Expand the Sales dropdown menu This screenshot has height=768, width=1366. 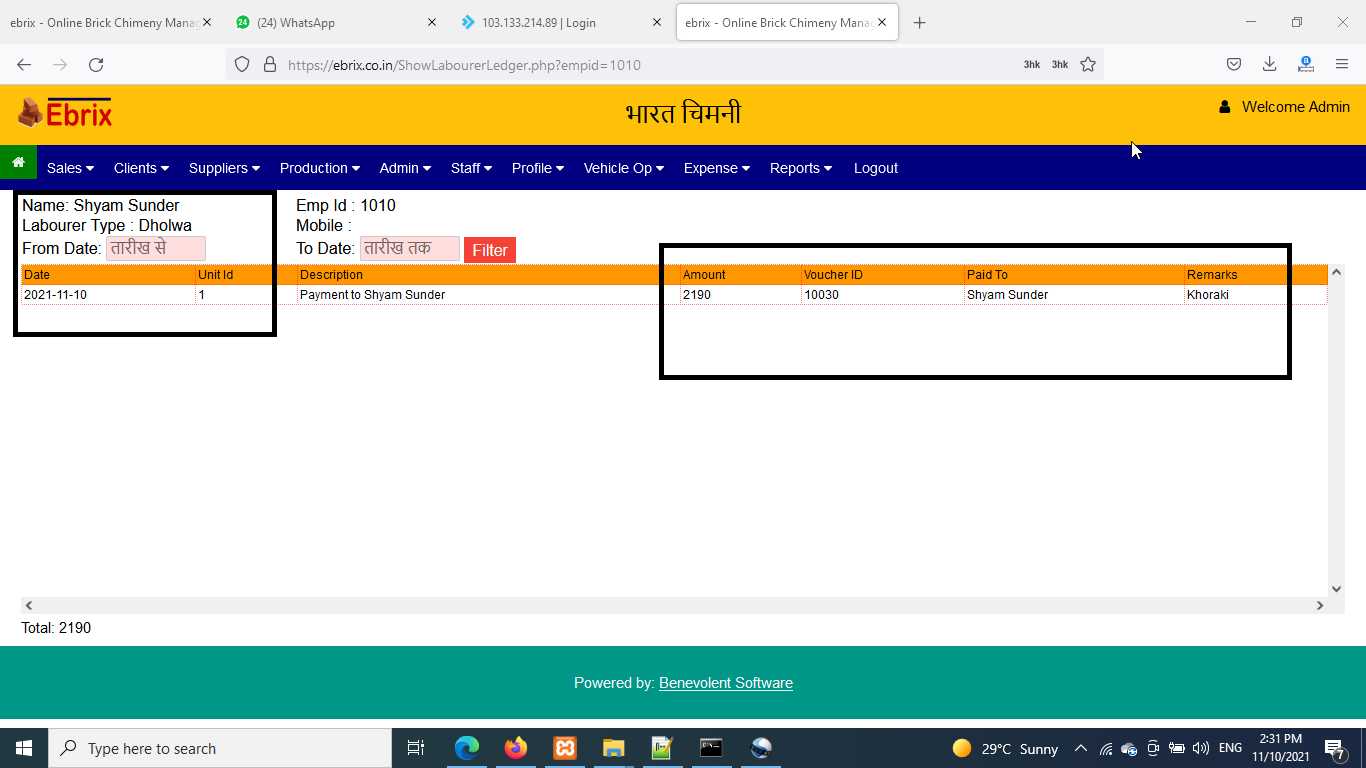[70, 168]
